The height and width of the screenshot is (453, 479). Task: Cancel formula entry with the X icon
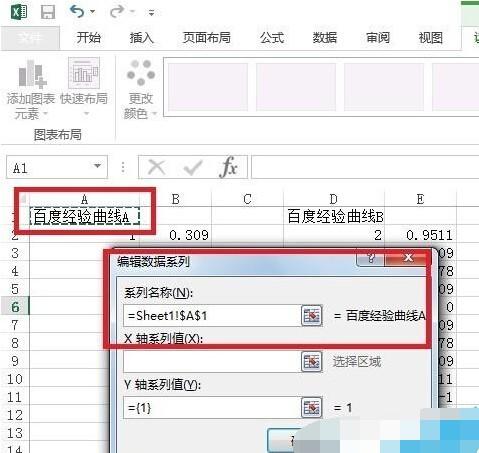pos(157,167)
